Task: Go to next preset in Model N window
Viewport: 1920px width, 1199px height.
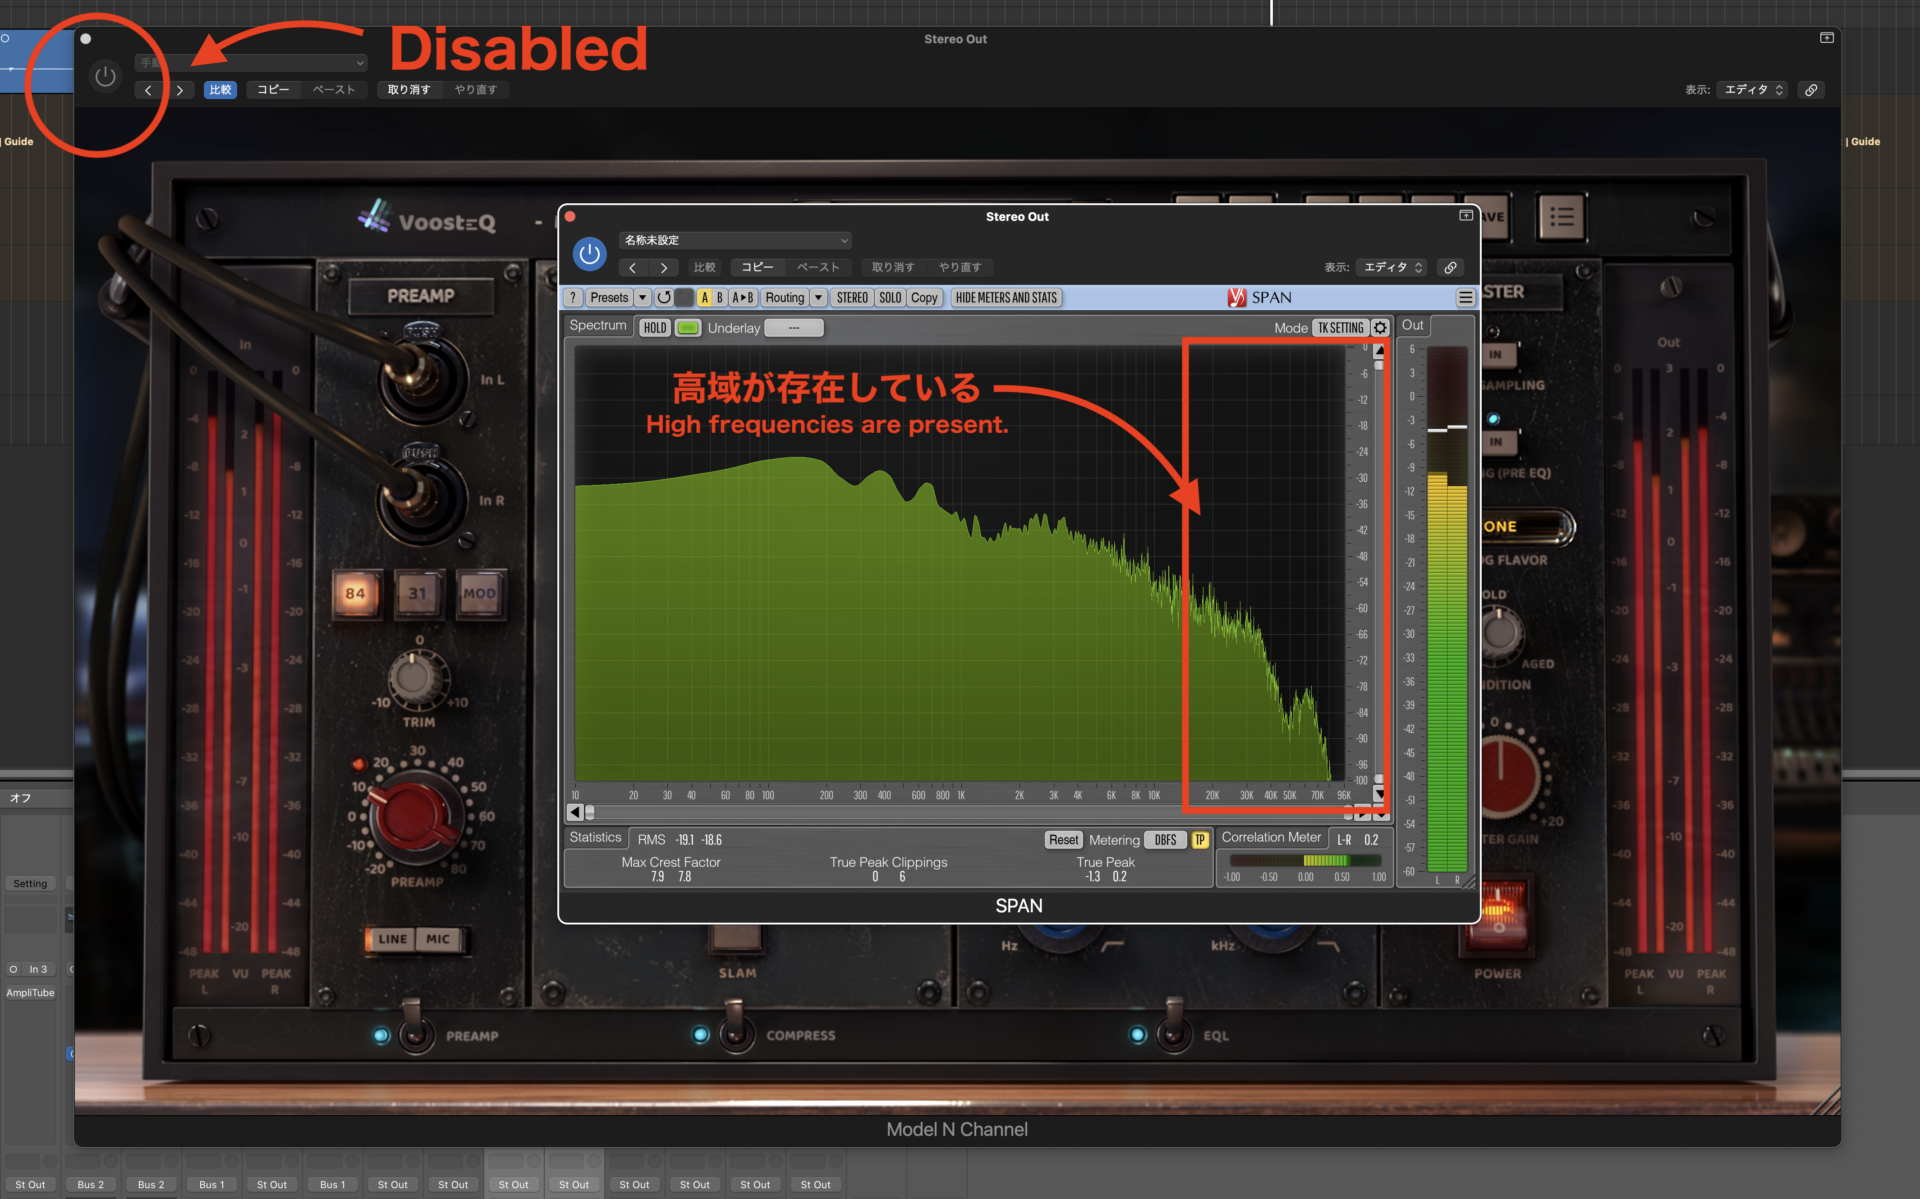Action: click(x=180, y=90)
